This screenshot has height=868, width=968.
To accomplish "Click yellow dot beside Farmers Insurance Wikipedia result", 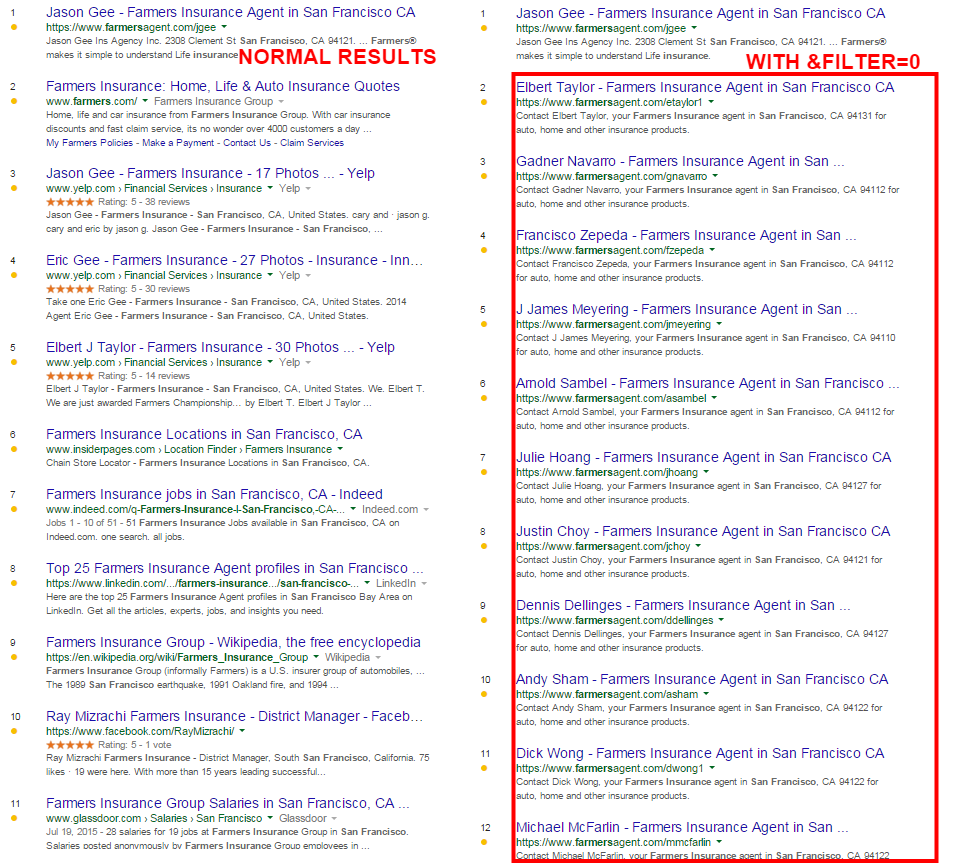I will tap(13, 657).
